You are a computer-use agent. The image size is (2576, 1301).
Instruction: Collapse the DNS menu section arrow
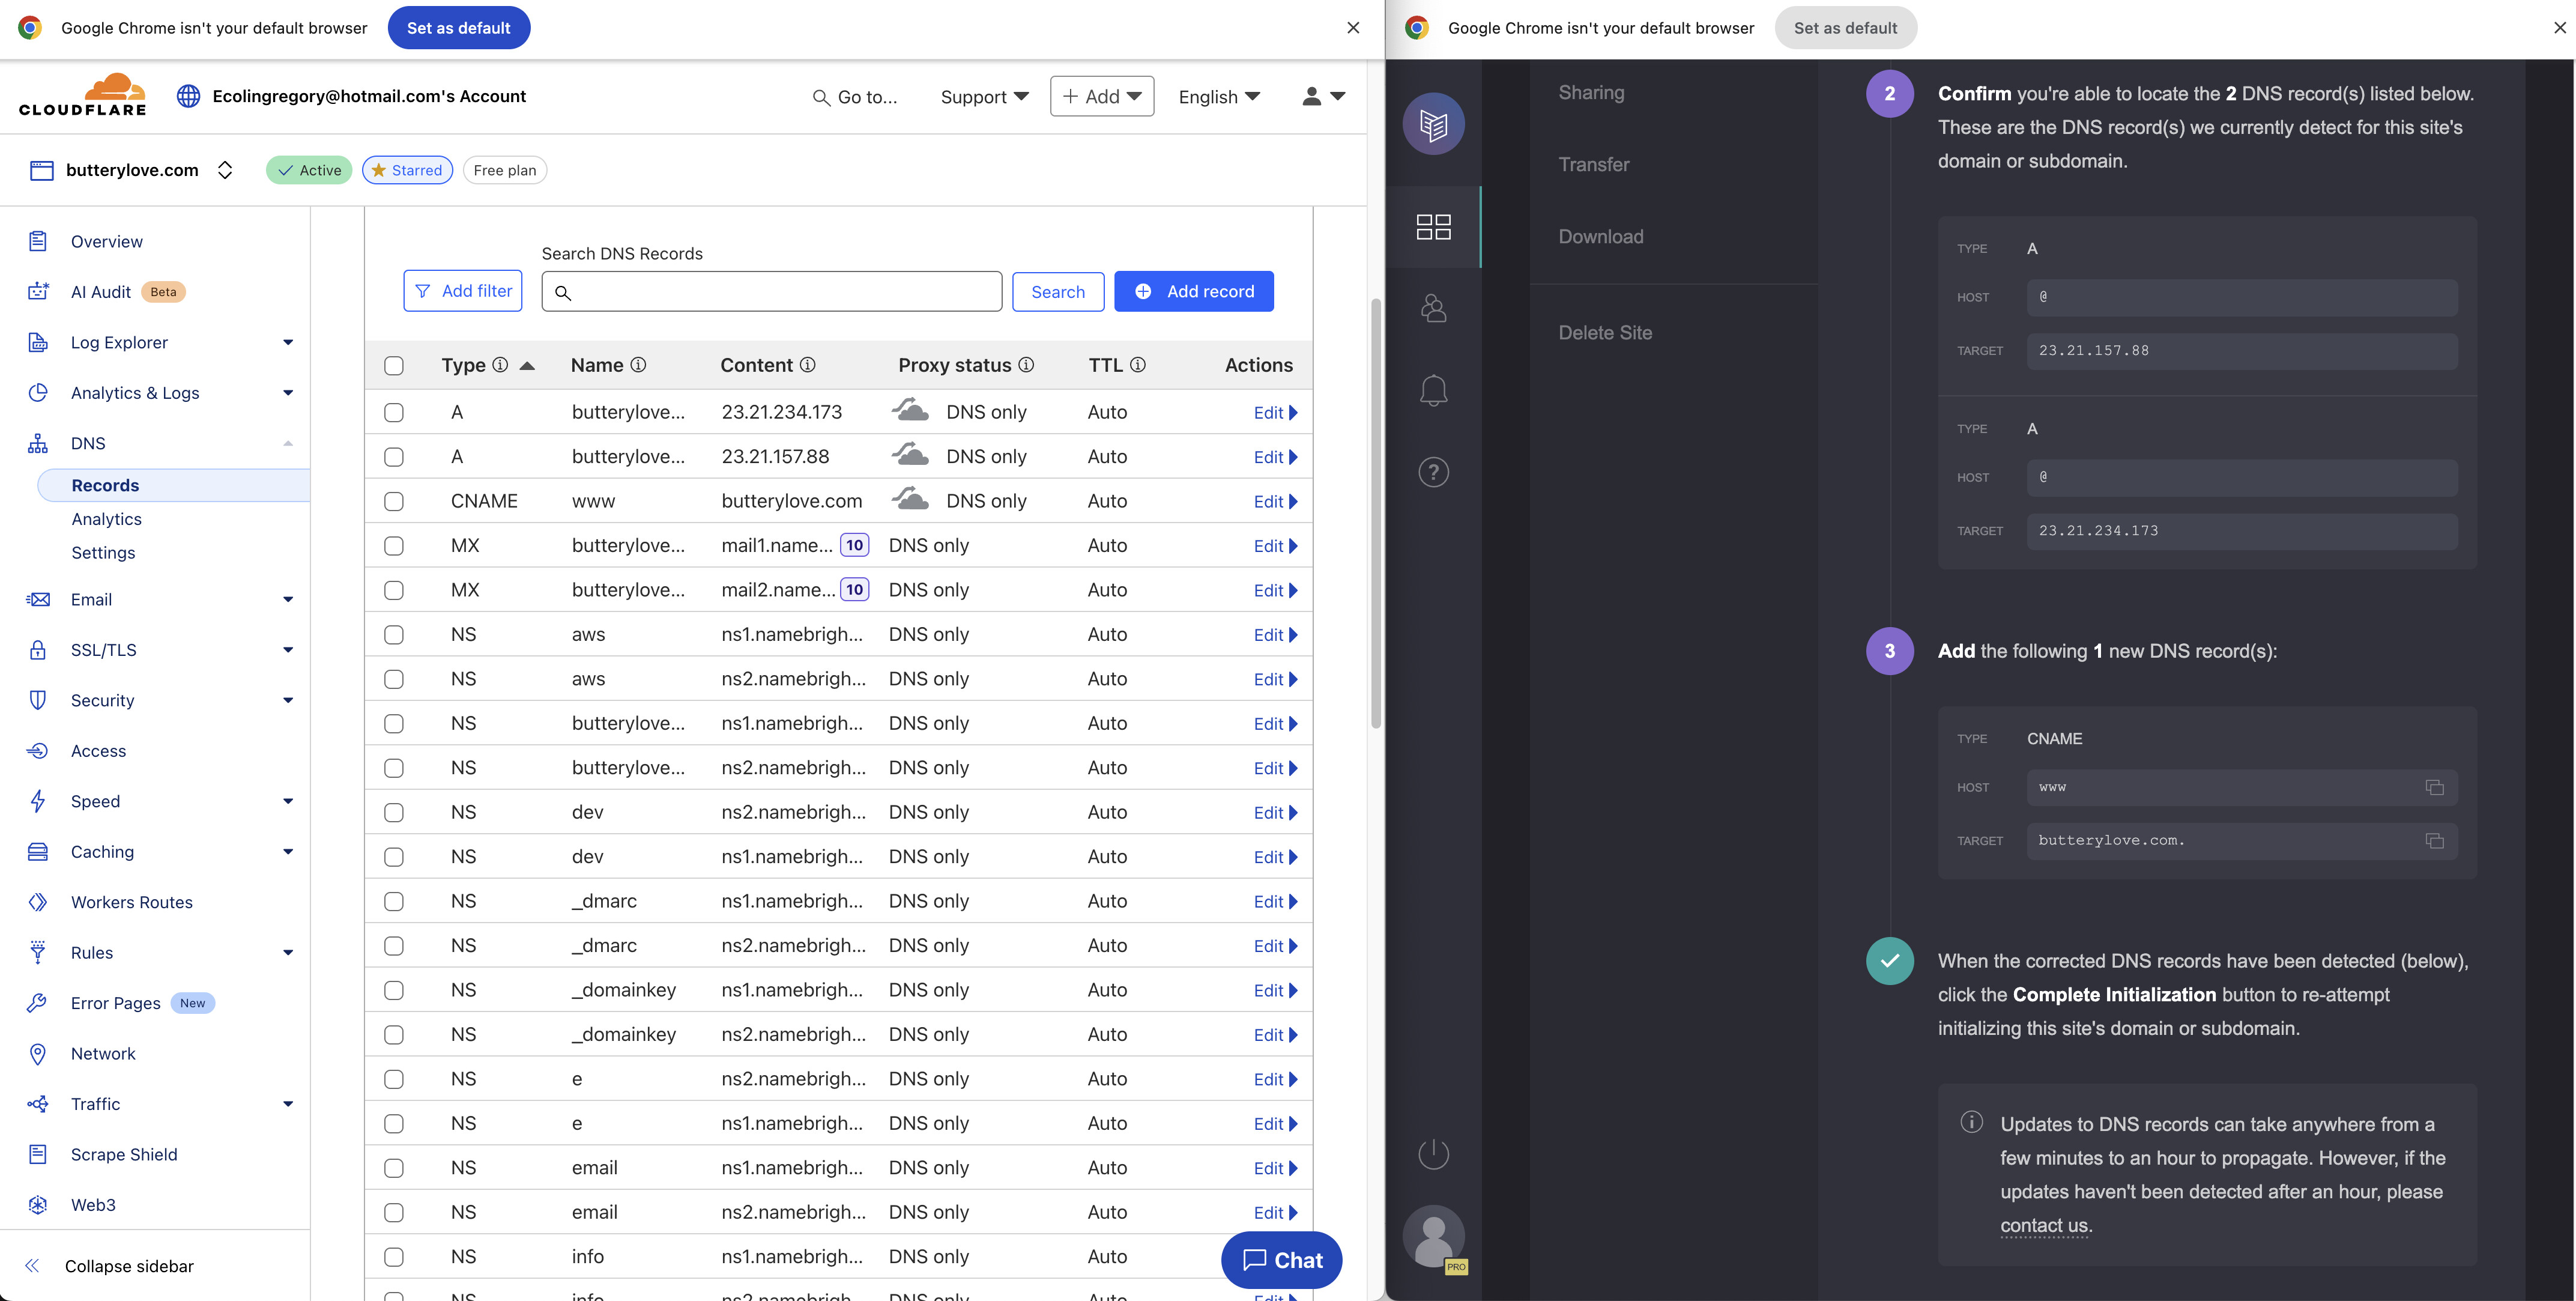[x=288, y=443]
